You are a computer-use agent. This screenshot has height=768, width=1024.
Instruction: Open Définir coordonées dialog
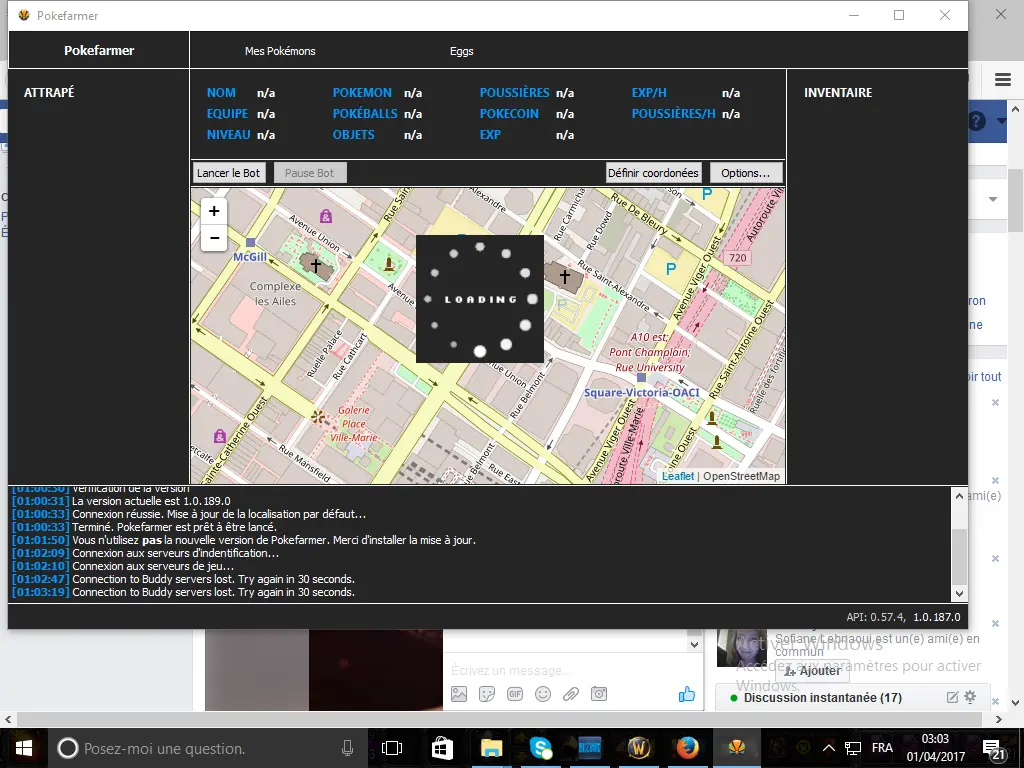(653, 173)
